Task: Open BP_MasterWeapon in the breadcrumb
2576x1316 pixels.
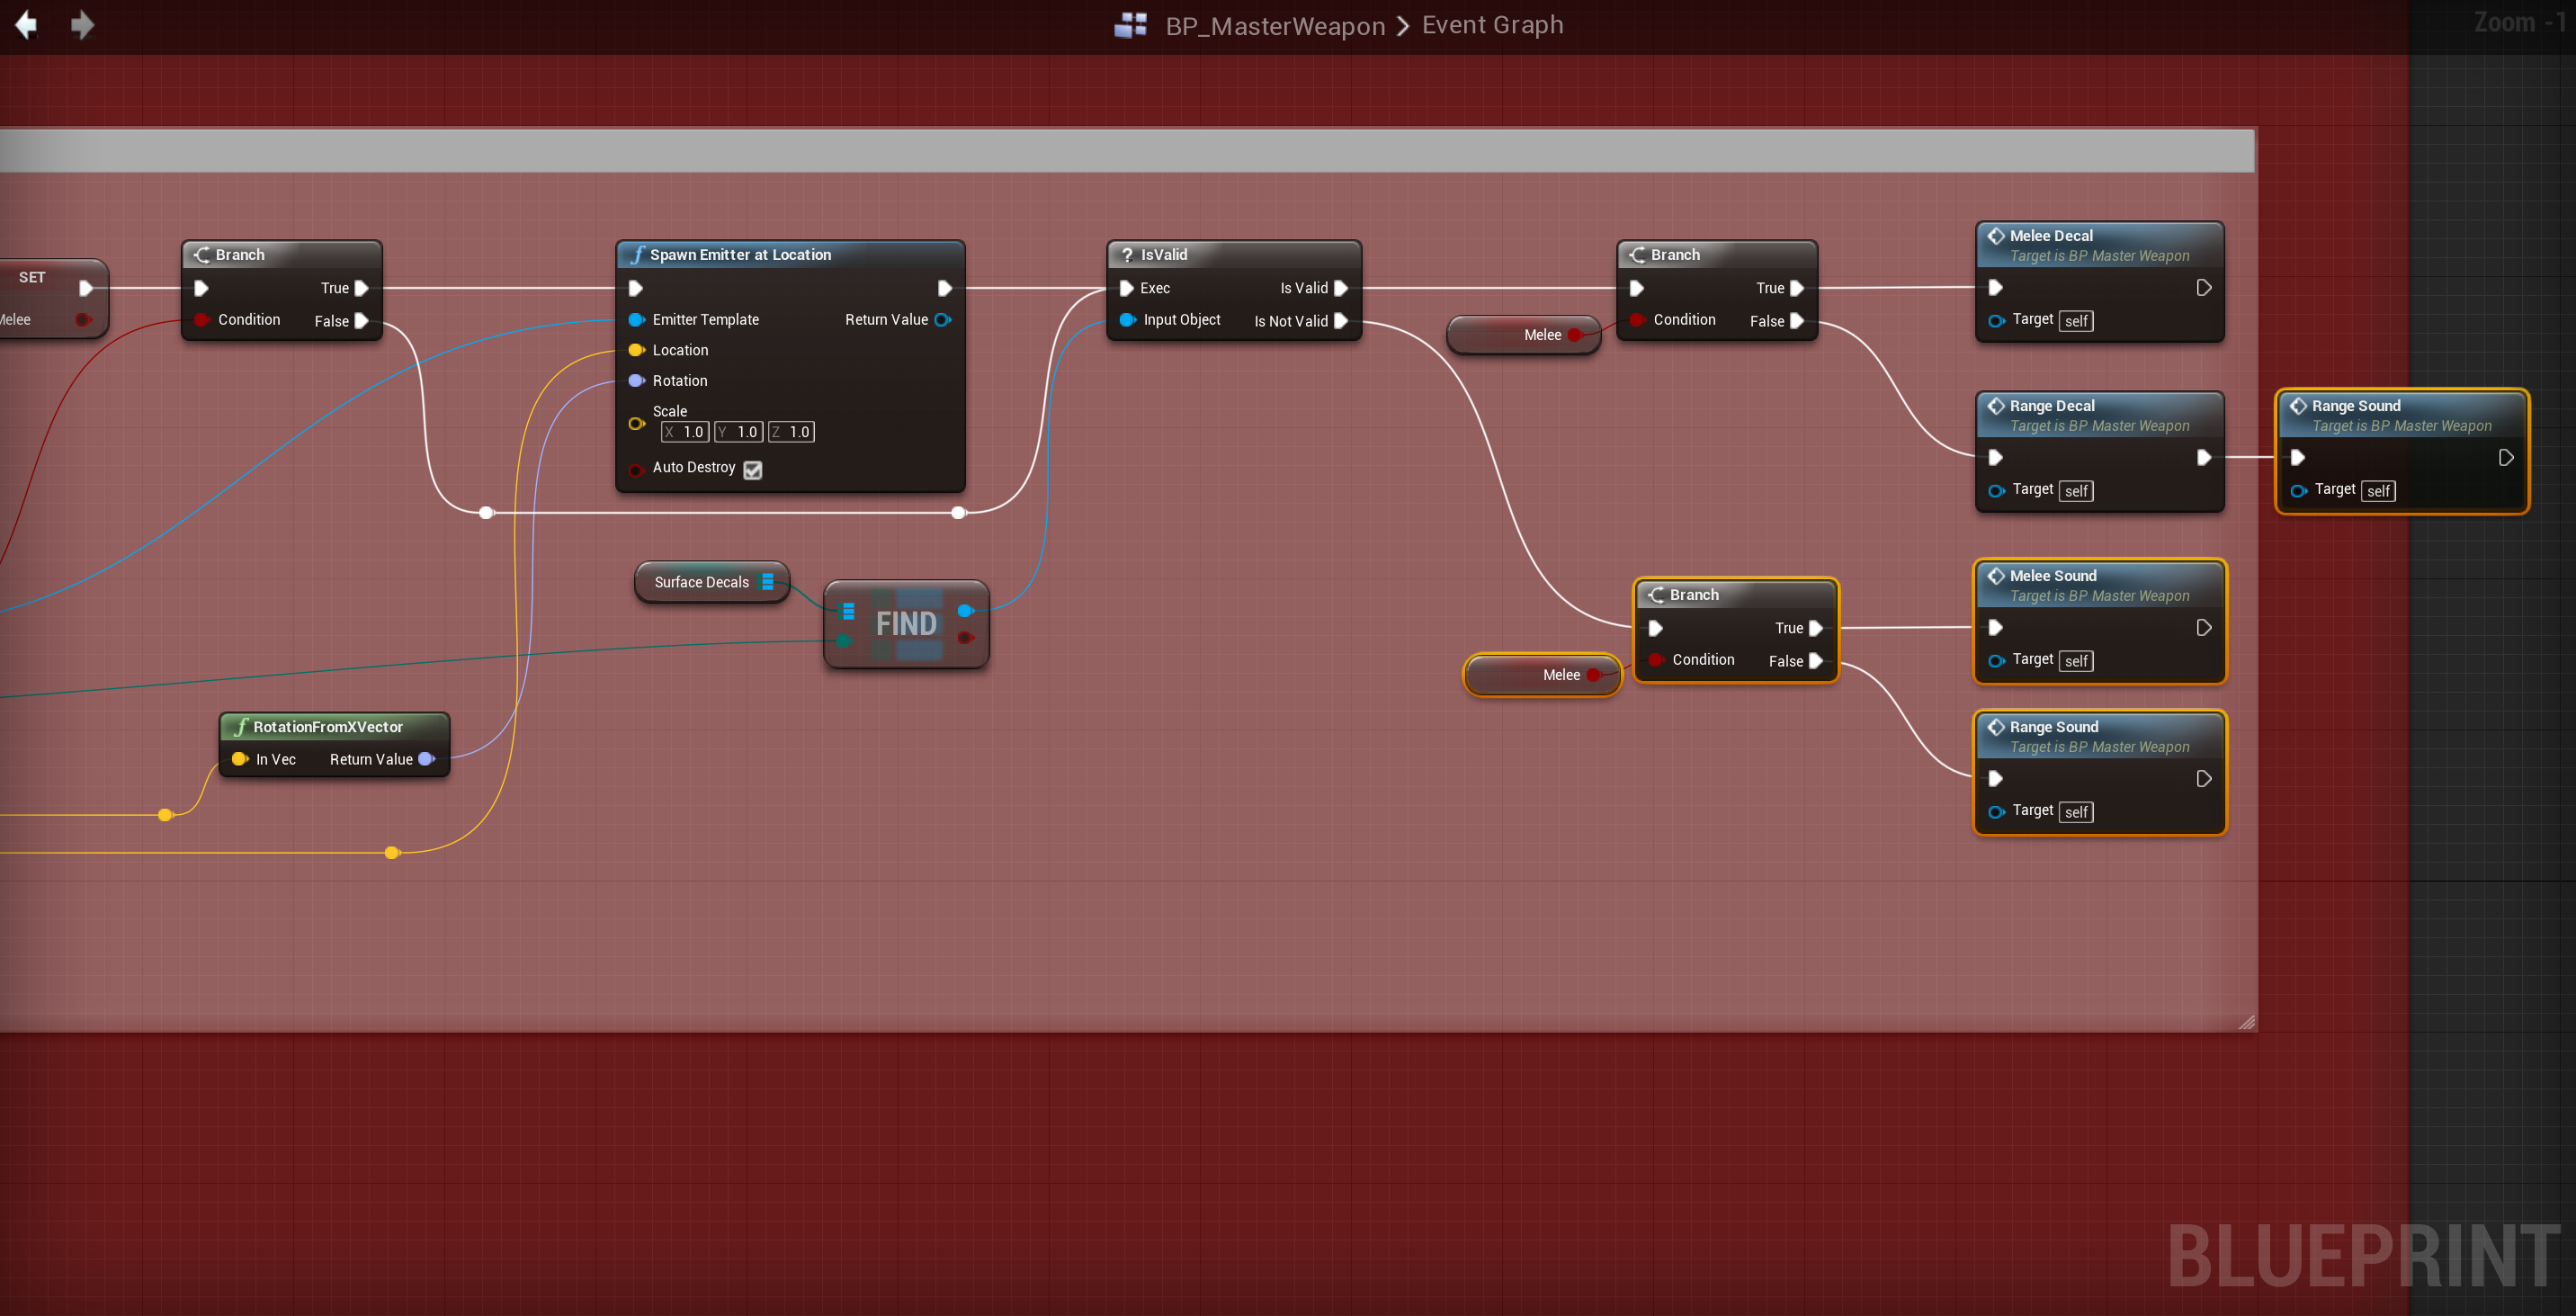Action: 1275,25
